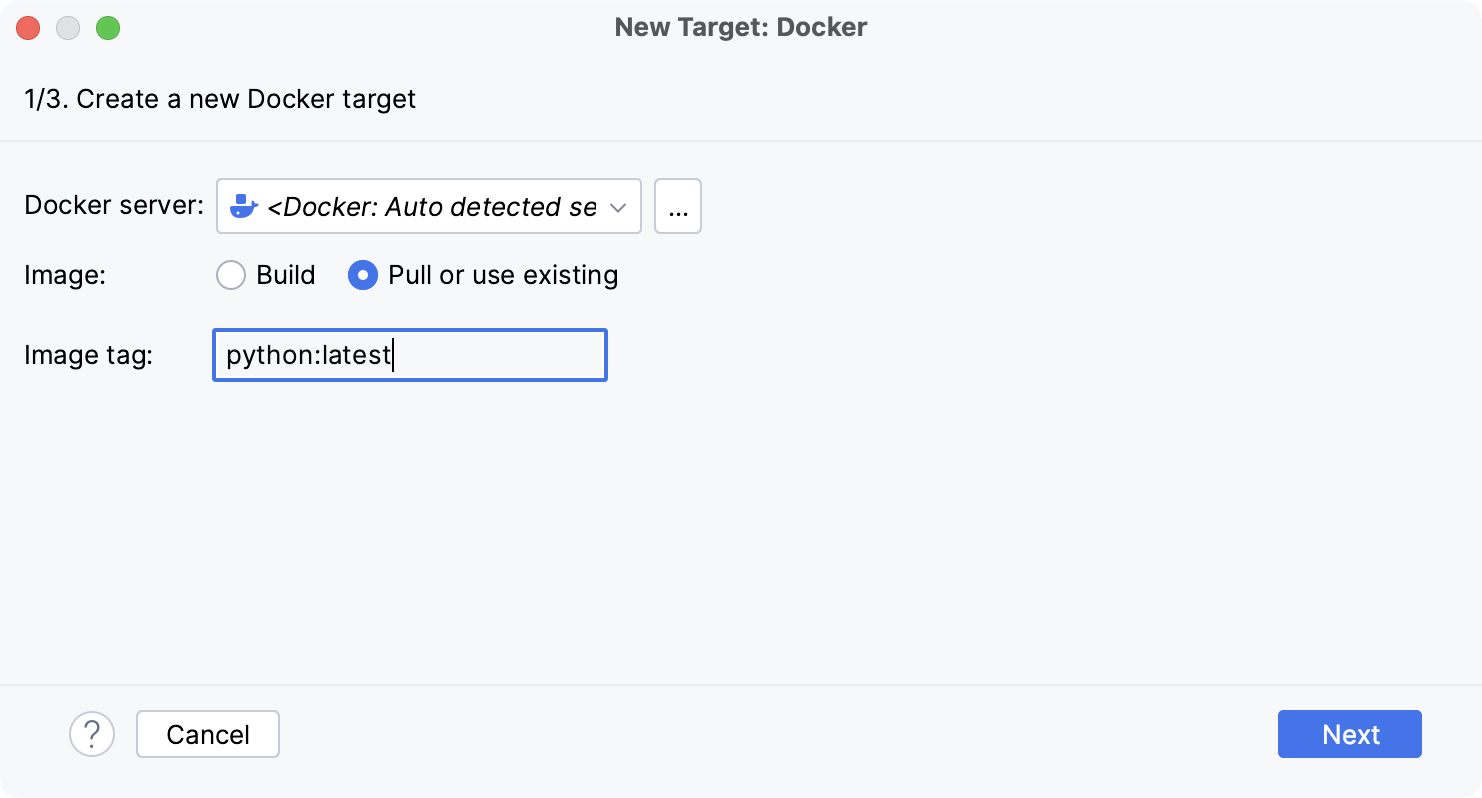Place cursor after python:latest text
1482x798 pixels.
pos(394,355)
